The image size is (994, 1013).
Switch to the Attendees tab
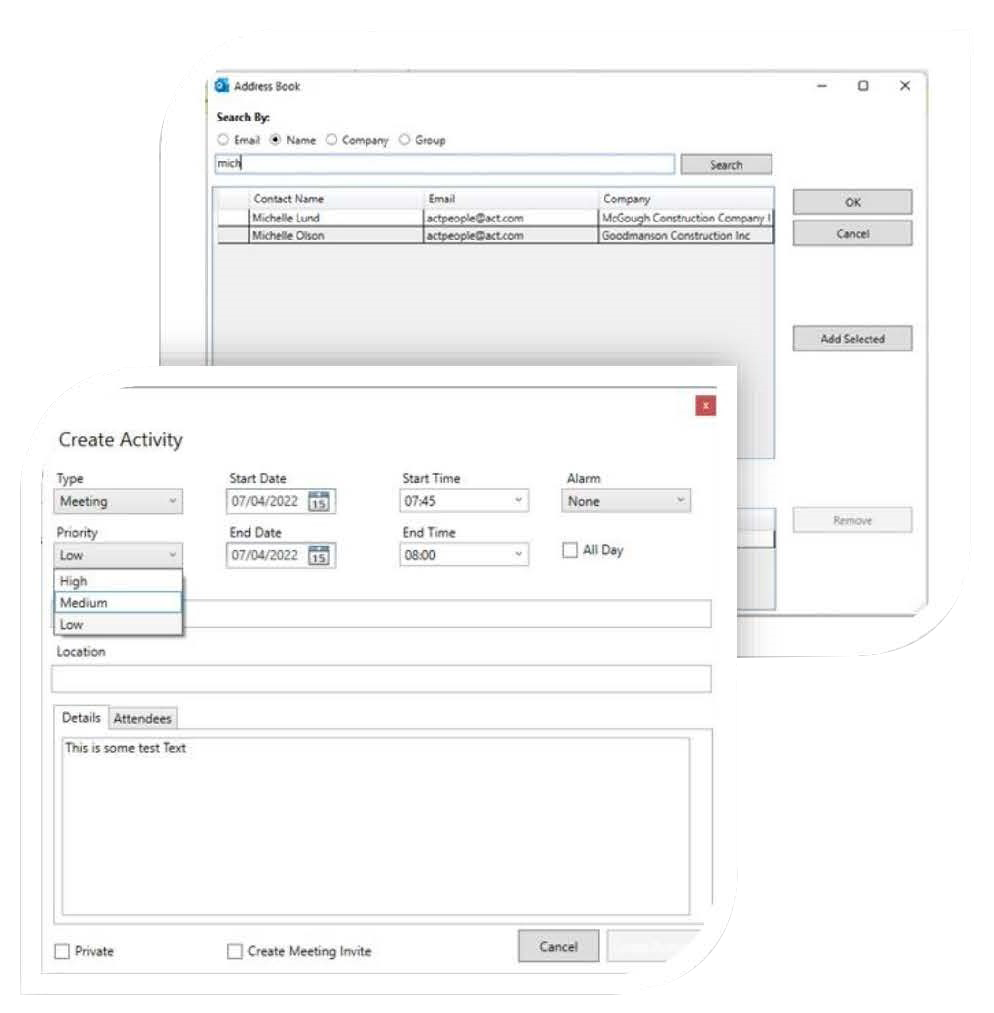pos(143,718)
